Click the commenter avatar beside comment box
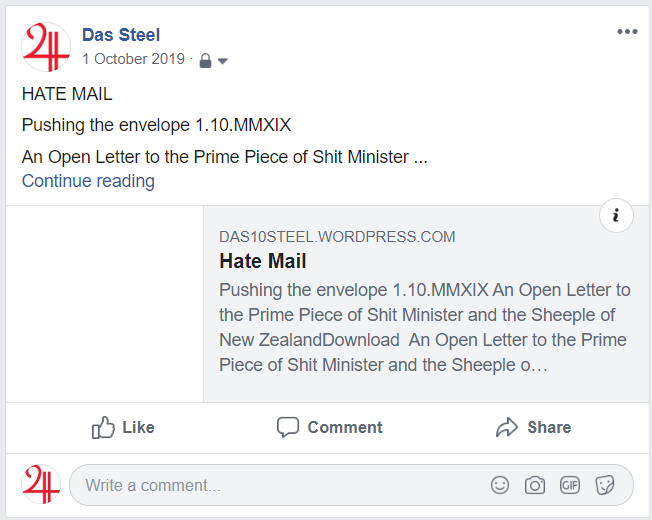This screenshot has height=520, width=652. [x=41, y=484]
